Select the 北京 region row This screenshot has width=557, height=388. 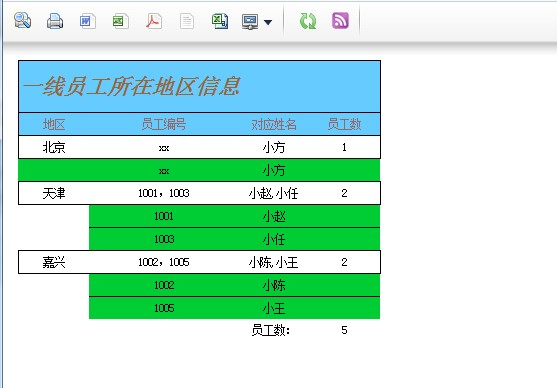199,147
